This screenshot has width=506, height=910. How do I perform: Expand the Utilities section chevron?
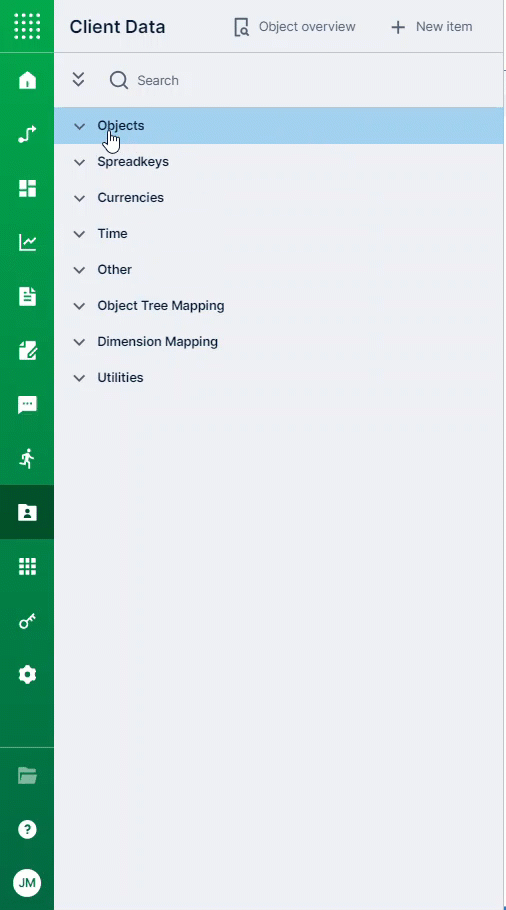[x=79, y=378]
